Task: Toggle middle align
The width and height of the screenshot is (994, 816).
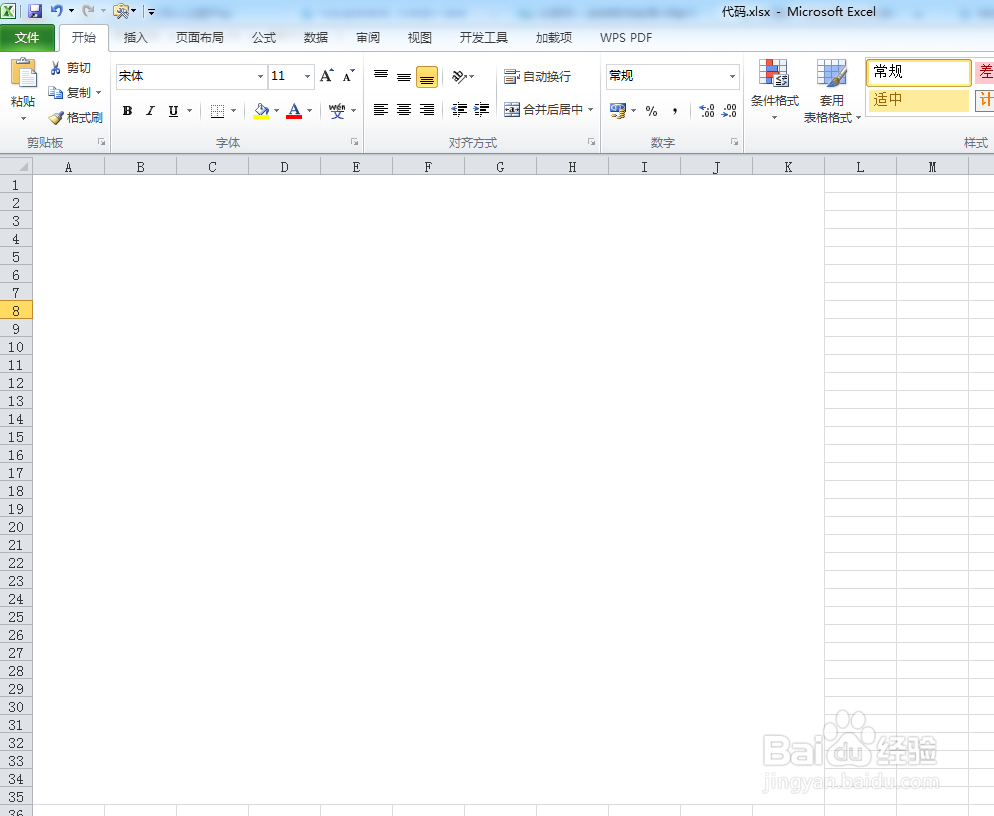Action: (x=404, y=77)
